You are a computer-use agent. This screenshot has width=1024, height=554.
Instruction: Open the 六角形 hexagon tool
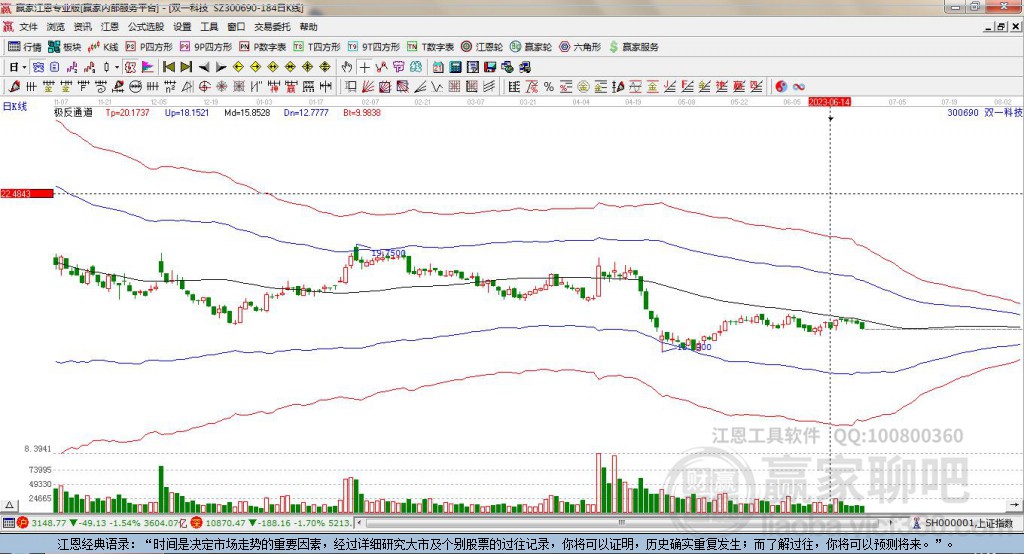point(579,47)
